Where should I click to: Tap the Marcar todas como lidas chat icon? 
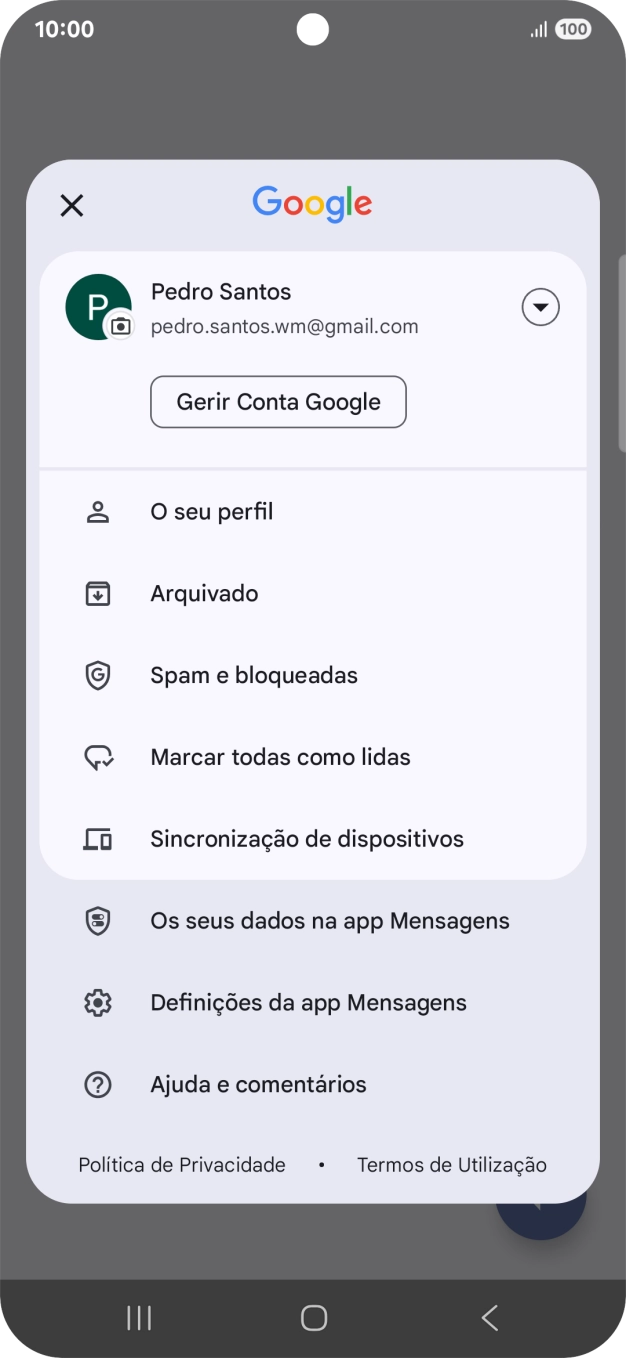click(x=97, y=756)
